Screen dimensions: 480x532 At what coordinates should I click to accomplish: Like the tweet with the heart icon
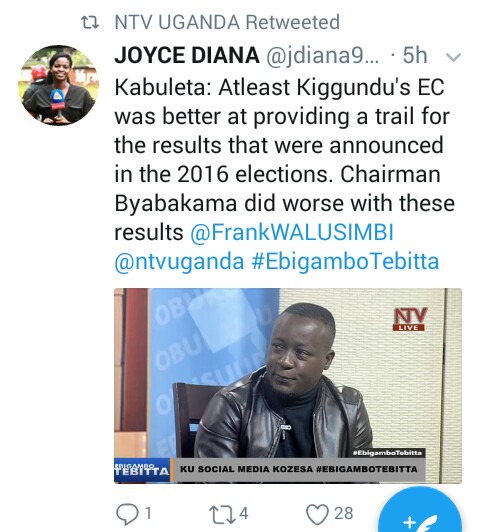click(317, 514)
